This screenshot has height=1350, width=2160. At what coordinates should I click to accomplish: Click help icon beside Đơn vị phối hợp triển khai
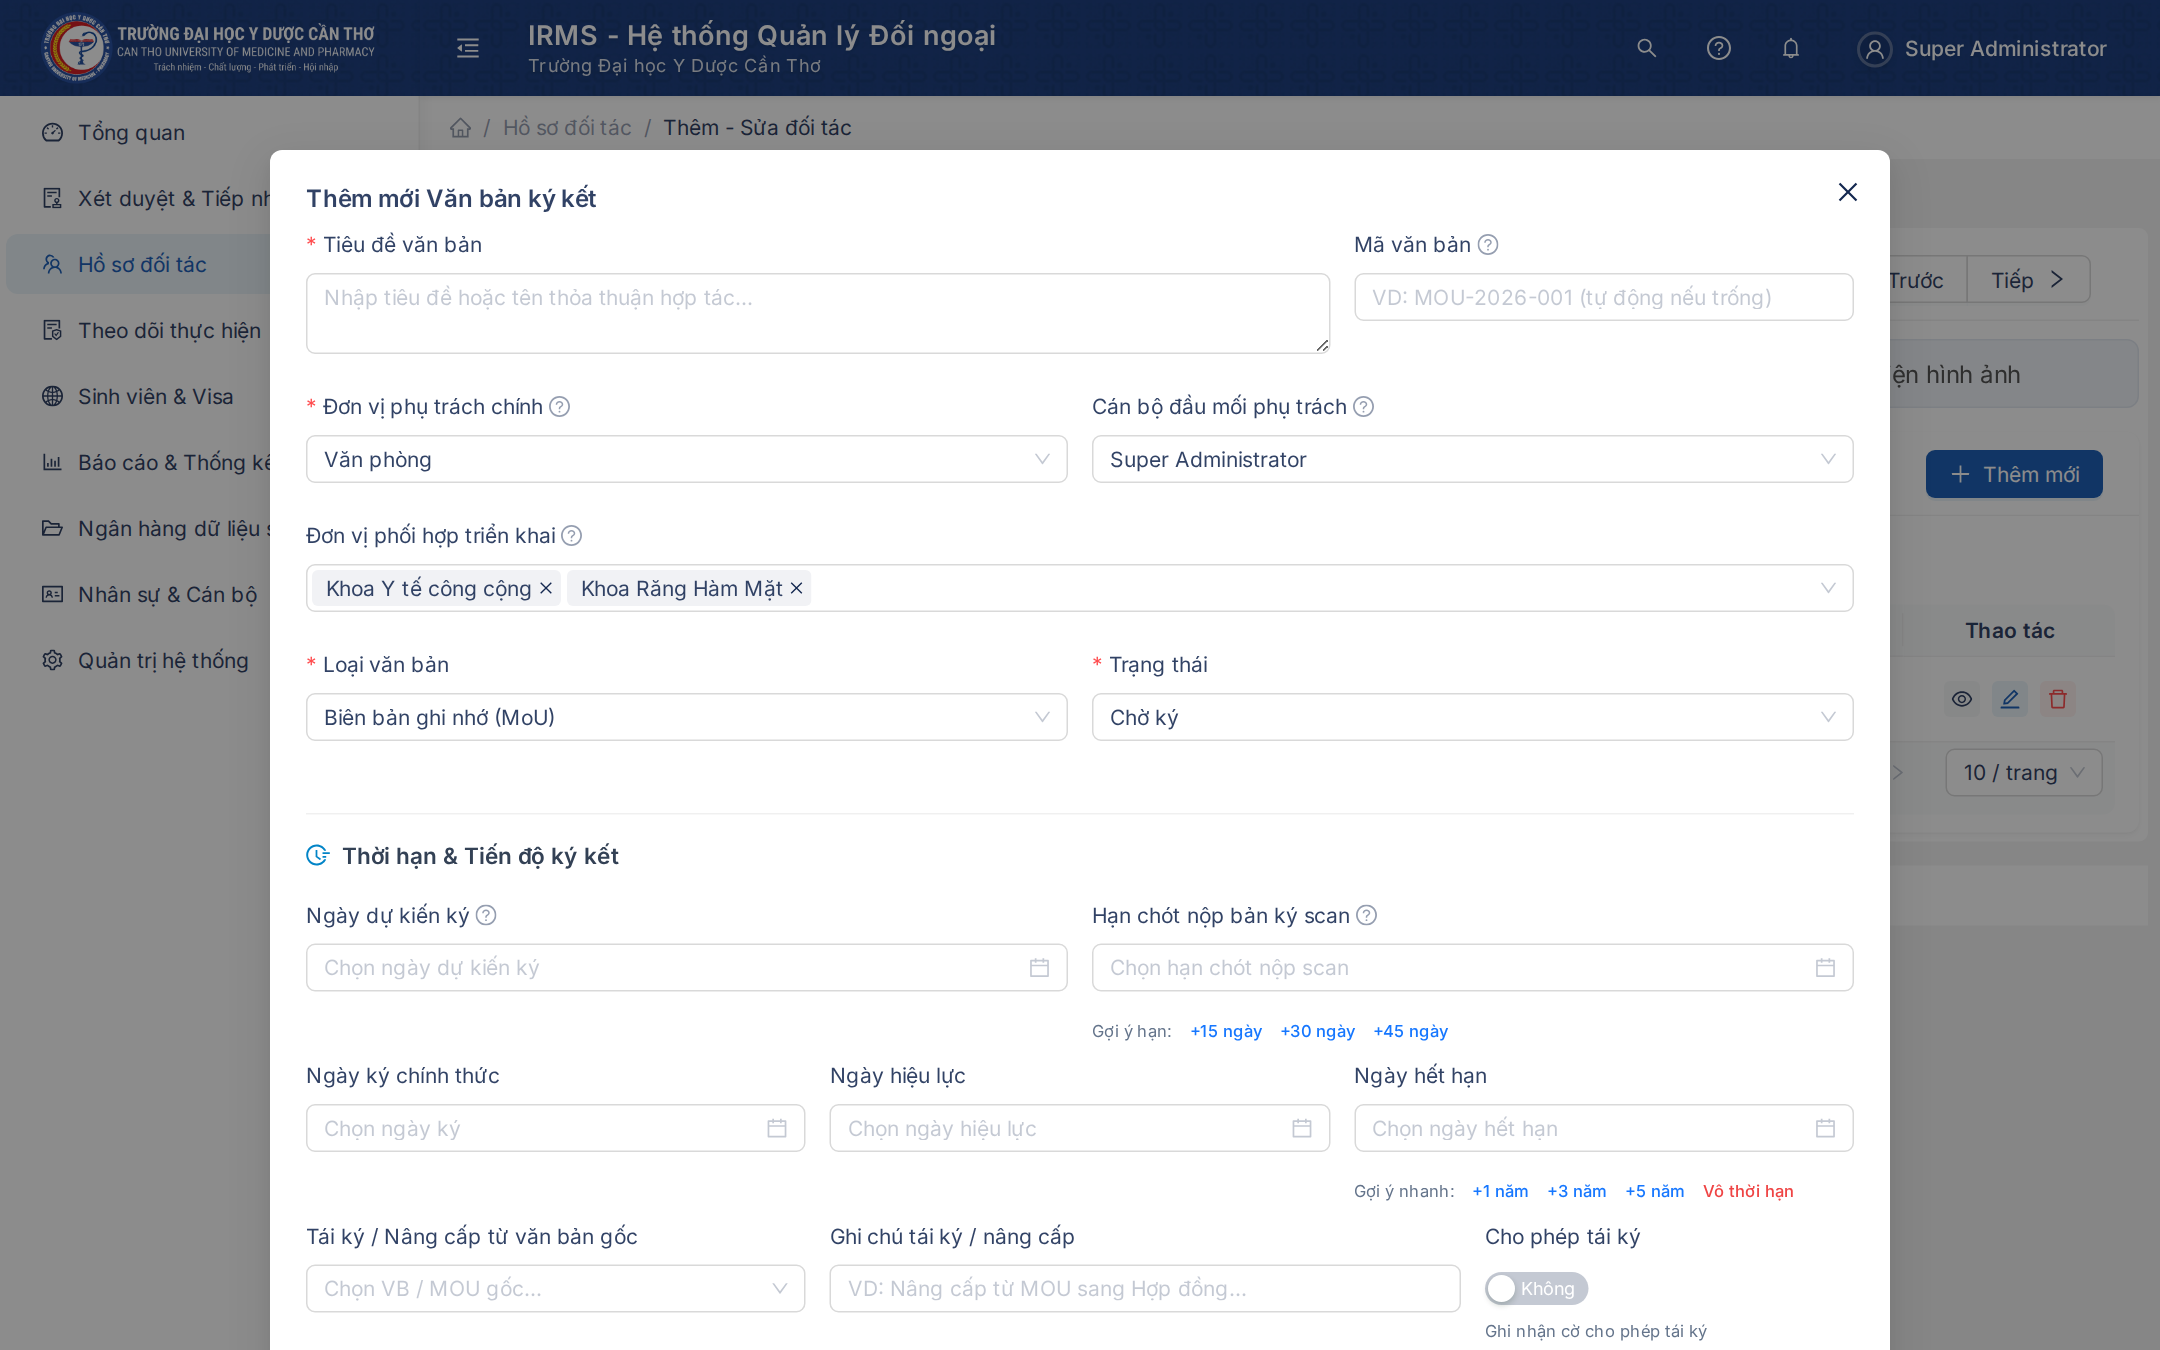point(571,536)
